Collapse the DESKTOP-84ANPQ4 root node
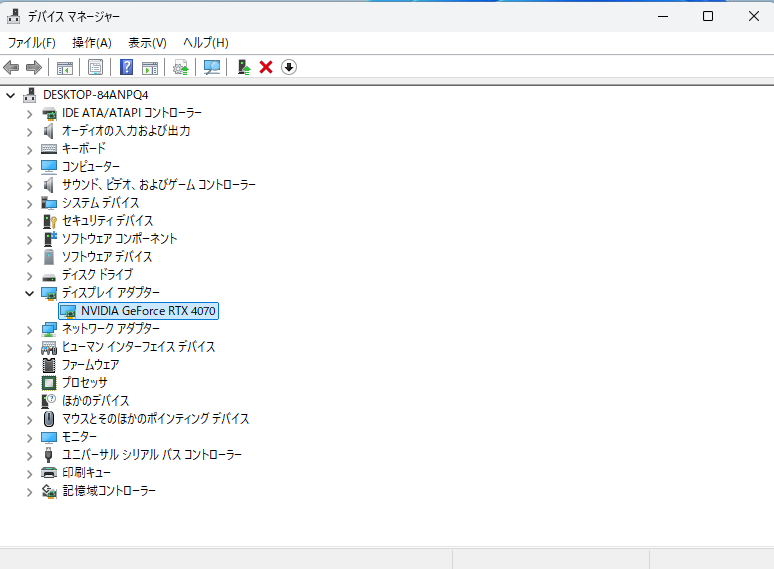This screenshot has height=569, width=774. coord(10,95)
